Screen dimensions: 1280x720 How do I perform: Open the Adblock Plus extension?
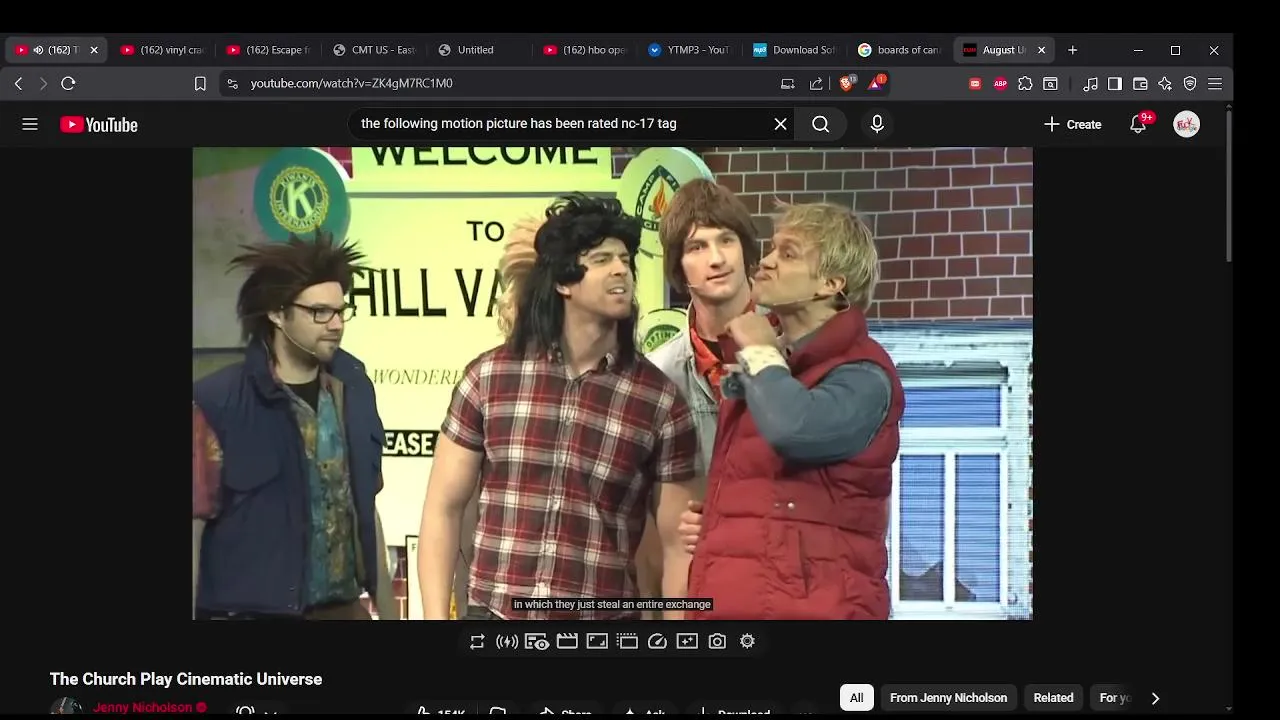pyautogui.click(x=1000, y=84)
